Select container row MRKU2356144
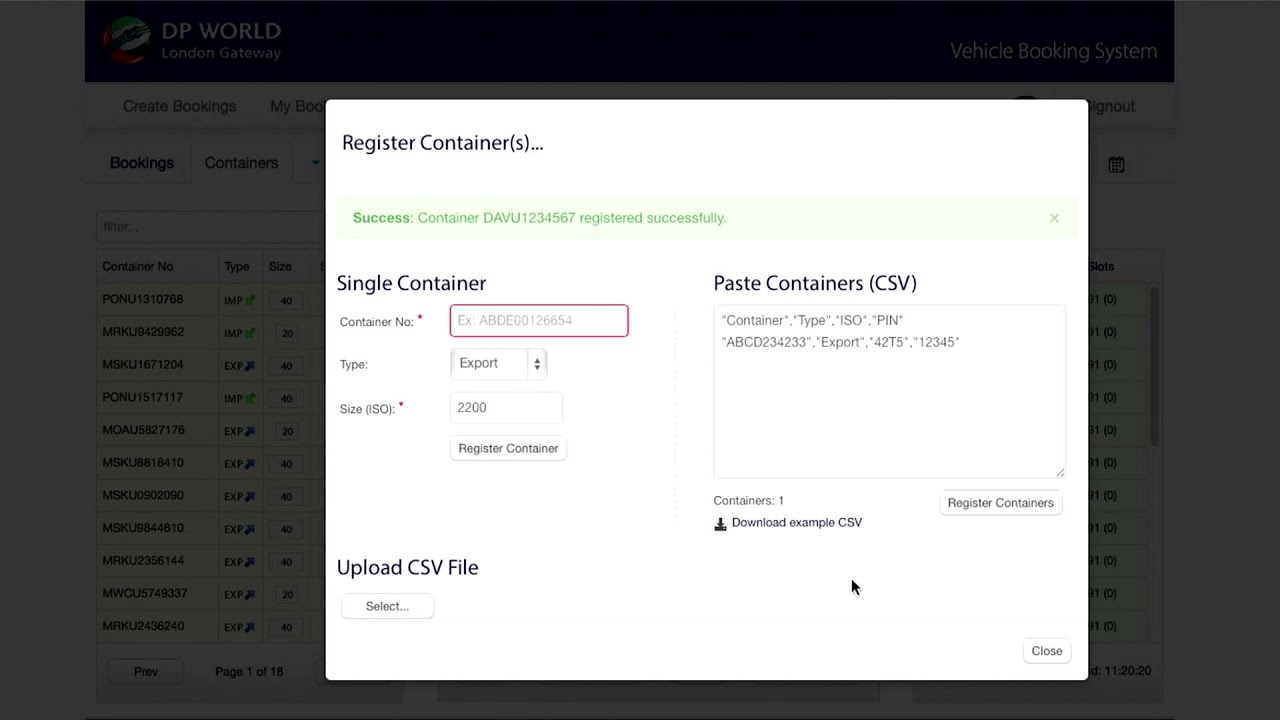This screenshot has width=1280, height=720. 142,561
